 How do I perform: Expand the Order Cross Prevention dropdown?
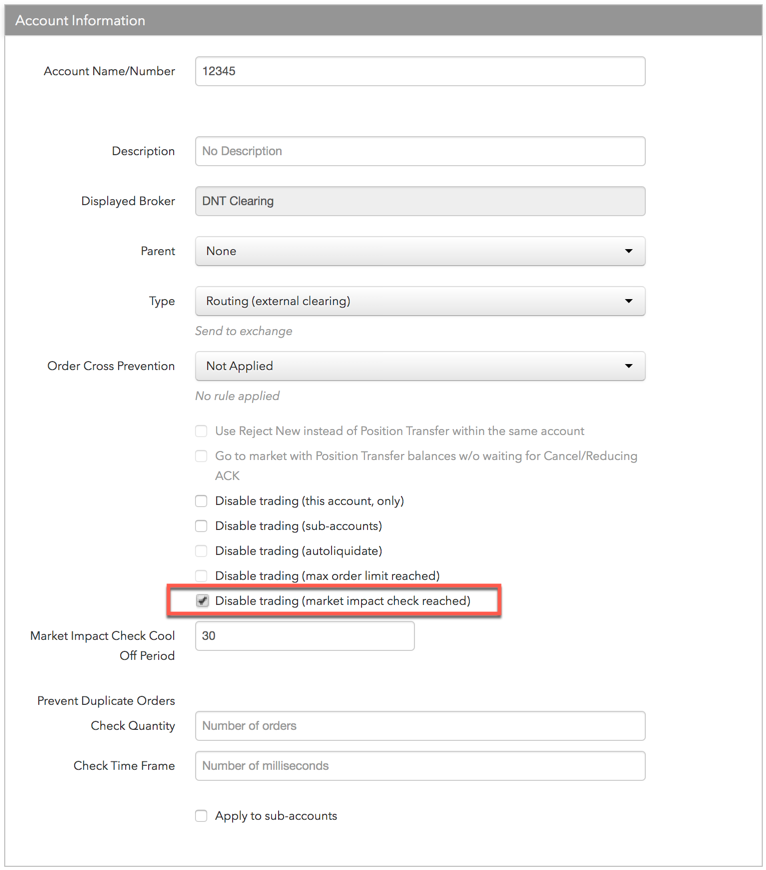[x=420, y=366]
